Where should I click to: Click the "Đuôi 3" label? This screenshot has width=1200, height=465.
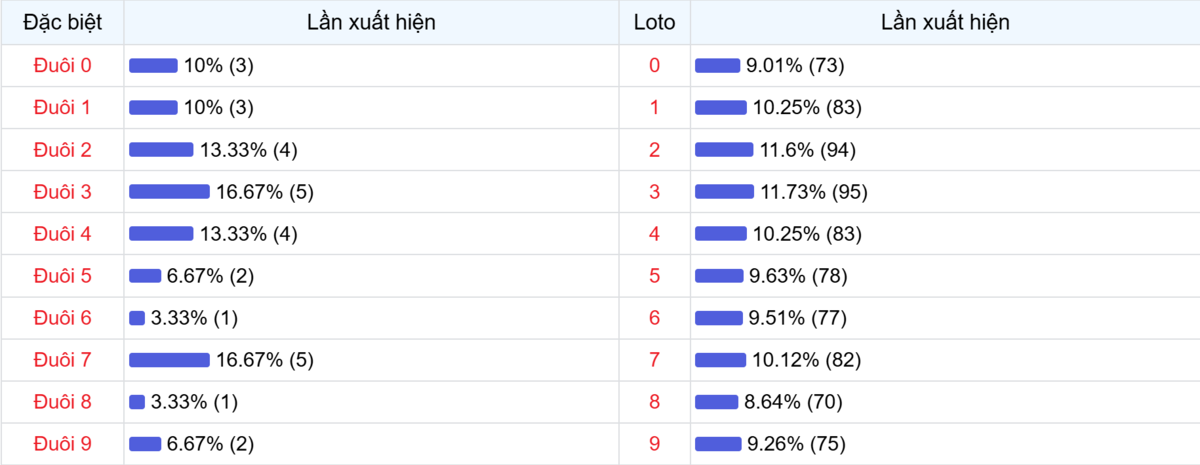[x=62, y=192]
